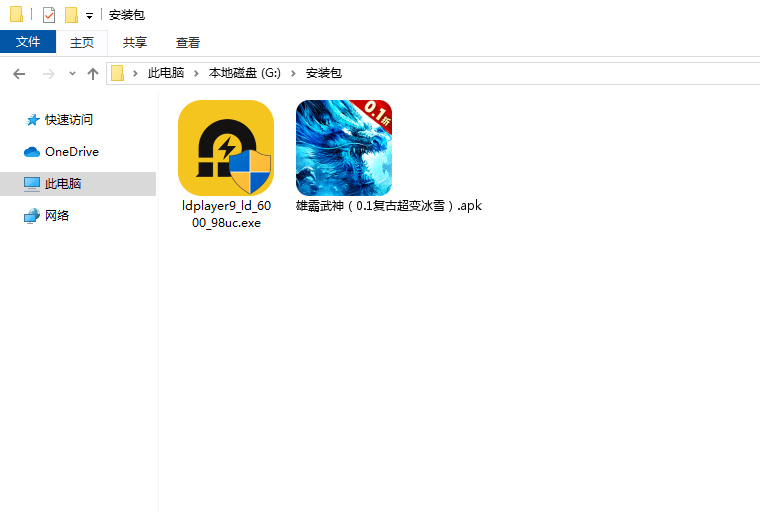Select the ldplayer9 installer exe icon
The image size is (760, 512).
pos(226,148)
